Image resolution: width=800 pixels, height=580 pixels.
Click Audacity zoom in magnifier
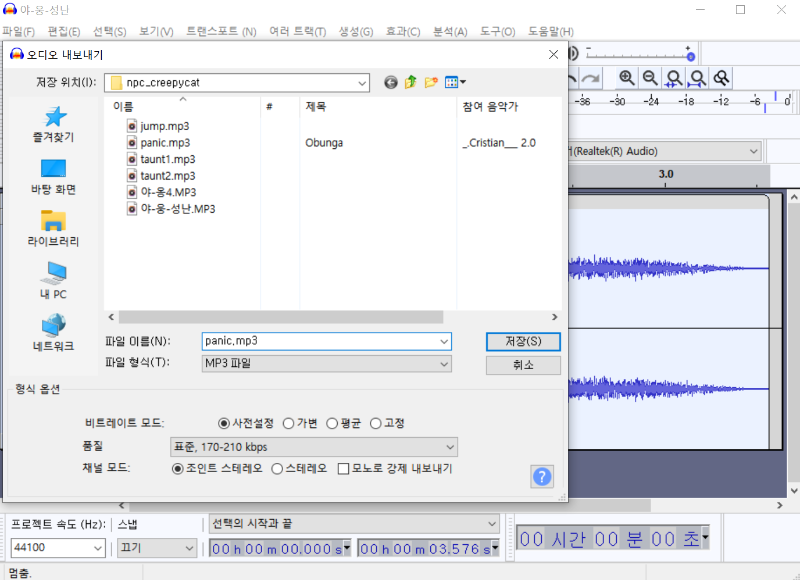click(627, 78)
